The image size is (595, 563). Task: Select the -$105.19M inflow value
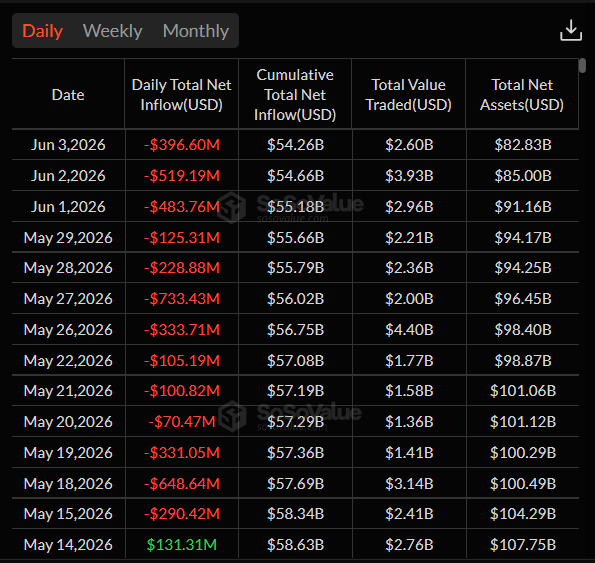pos(182,361)
